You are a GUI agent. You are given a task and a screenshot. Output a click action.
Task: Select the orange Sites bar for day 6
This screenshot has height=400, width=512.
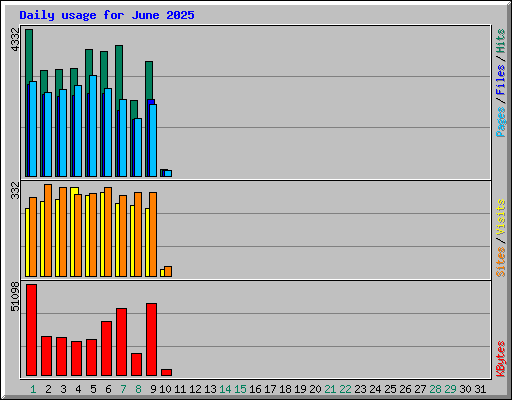coord(108,232)
